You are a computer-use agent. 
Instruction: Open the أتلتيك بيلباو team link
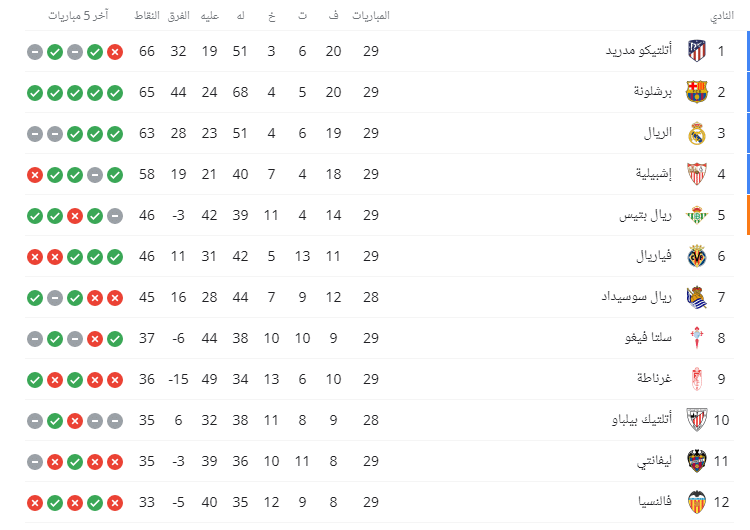coord(642,420)
